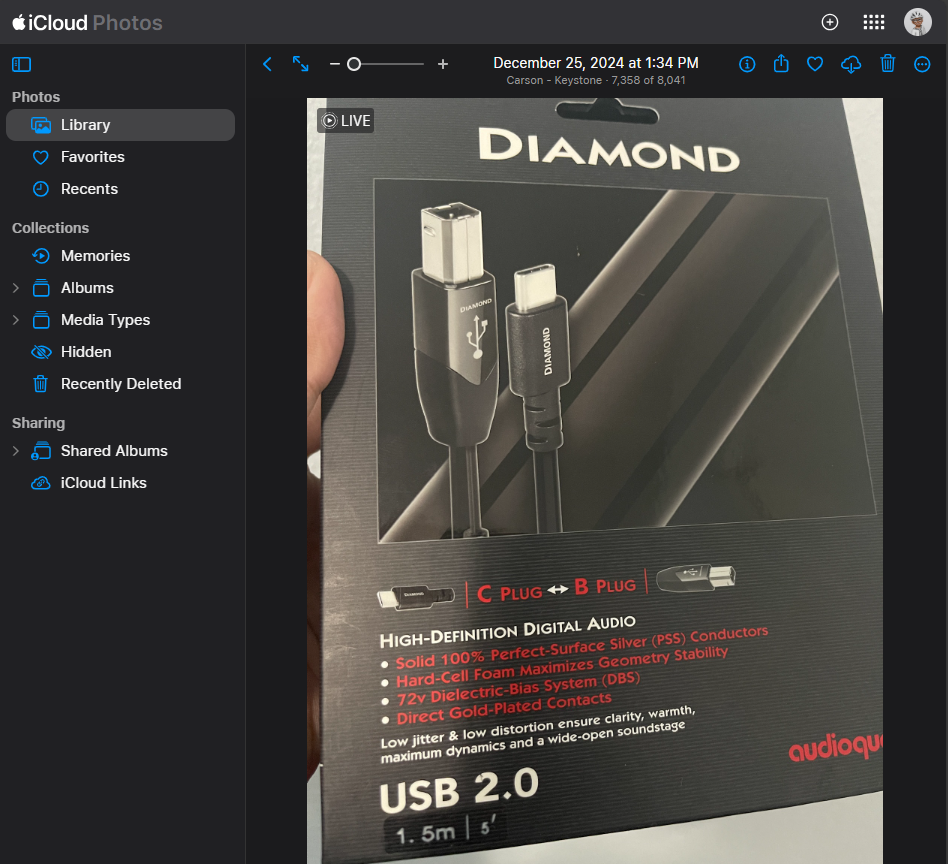Zoom in with the plus icon
The height and width of the screenshot is (864, 948).
443,63
